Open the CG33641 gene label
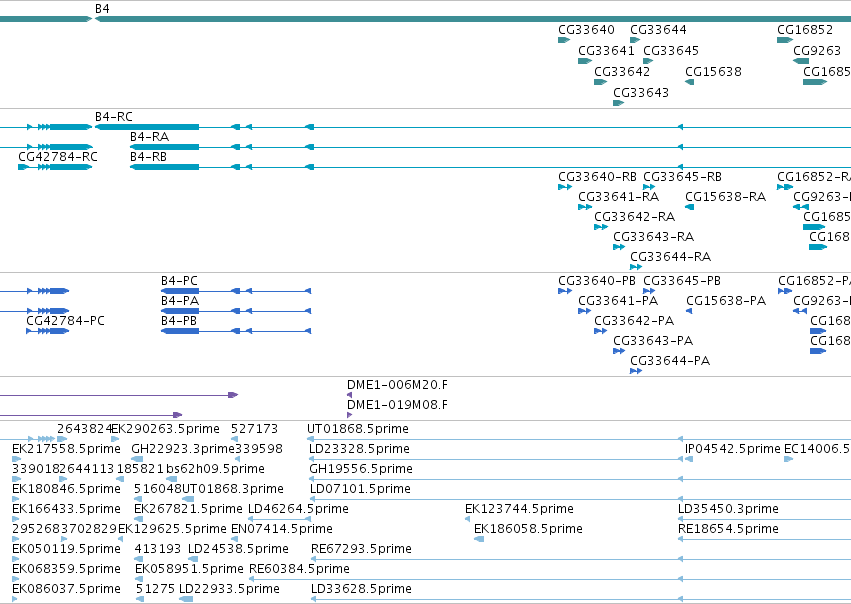The height and width of the screenshot is (604, 851). pos(606,50)
